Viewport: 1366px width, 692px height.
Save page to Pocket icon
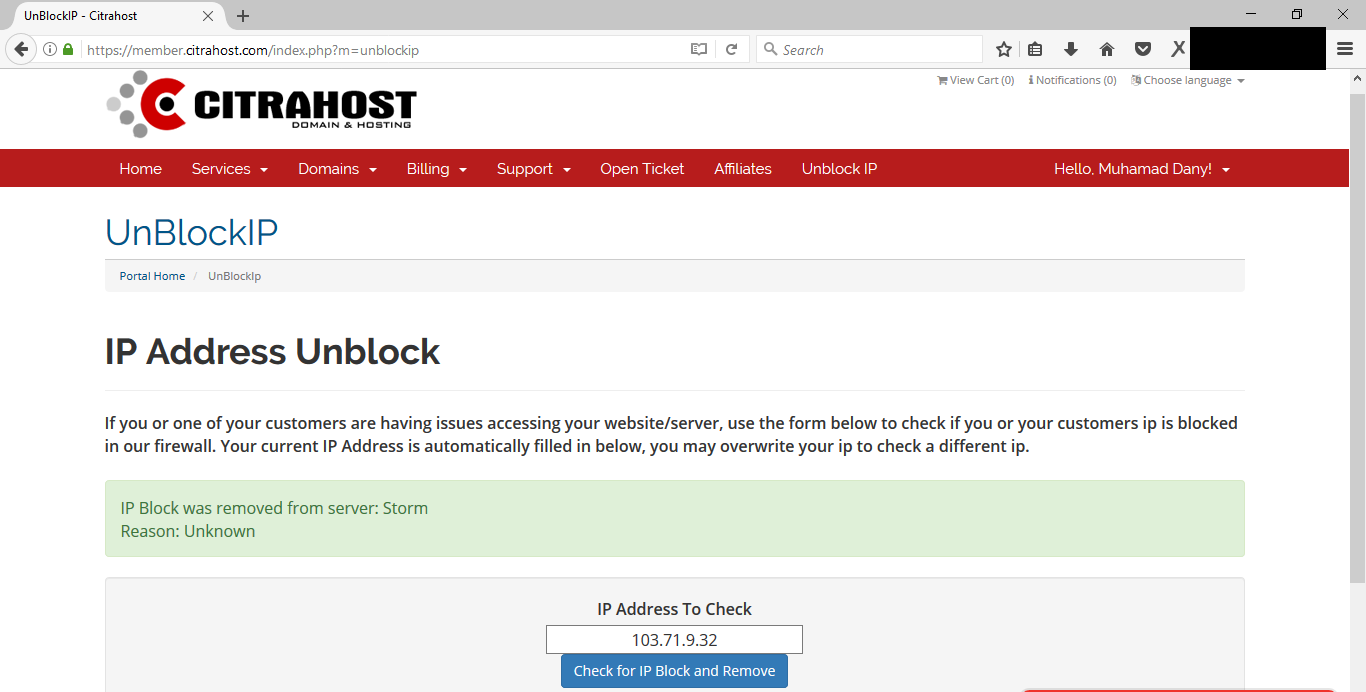pyautogui.click(x=1142, y=49)
